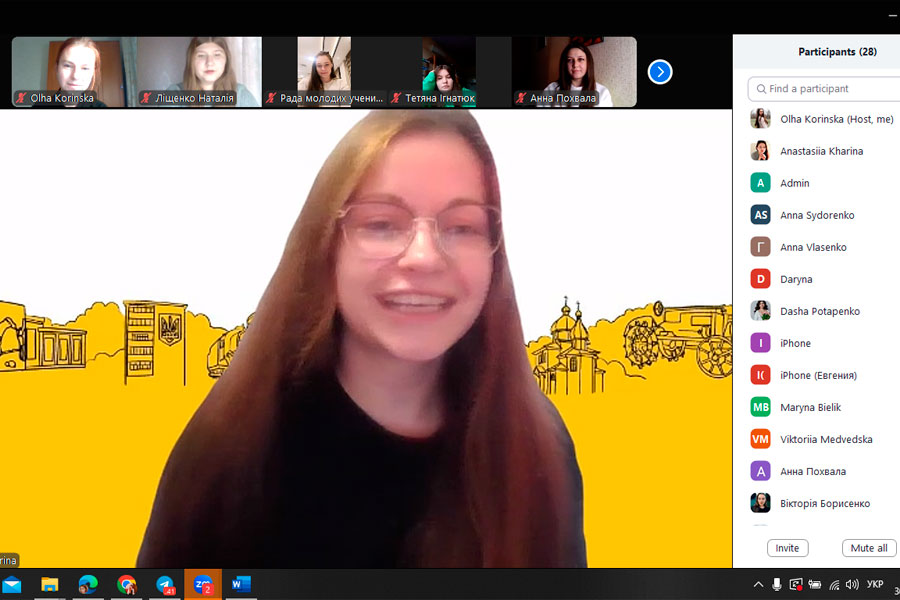Click muted mic icon on Olha Korinska tile
The image size is (900, 600).
coord(22,98)
